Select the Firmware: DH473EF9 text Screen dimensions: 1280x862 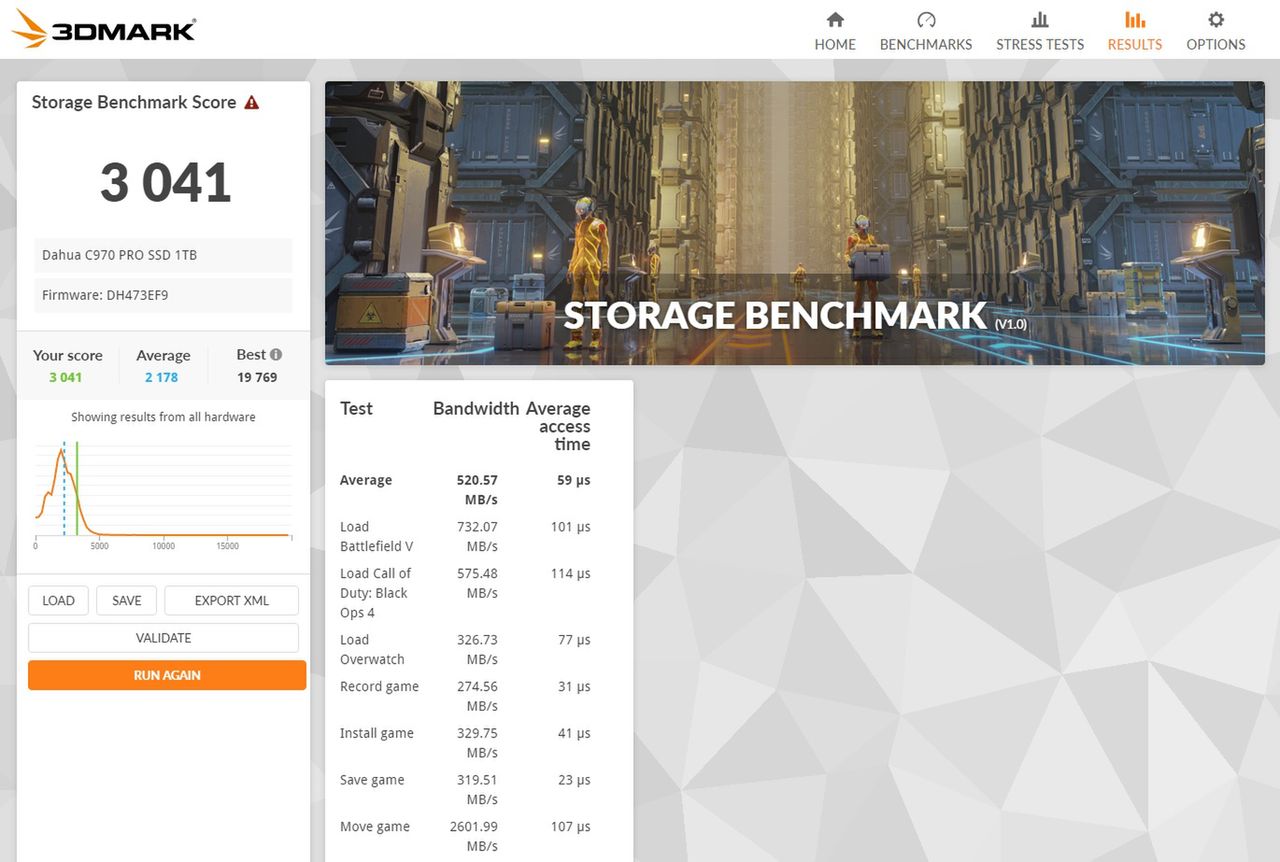coord(104,295)
